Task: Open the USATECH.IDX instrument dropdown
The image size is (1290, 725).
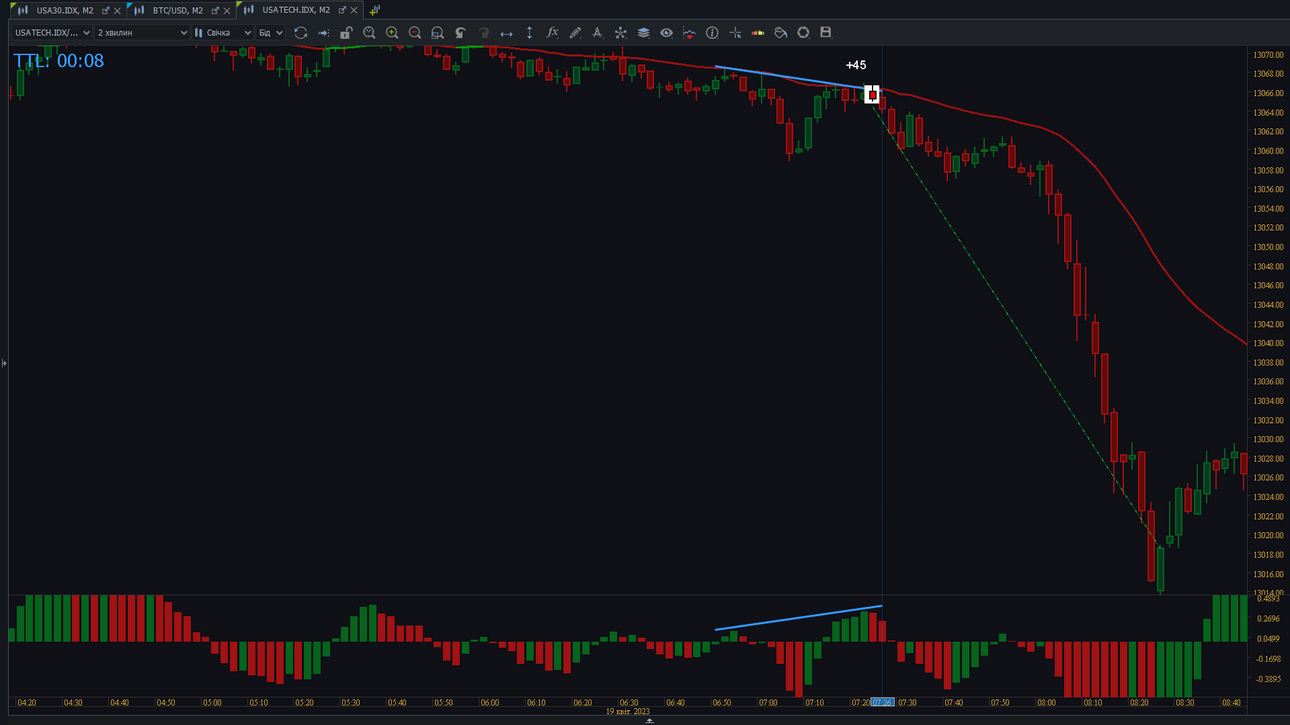Action: pyautogui.click(x=52, y=33)
